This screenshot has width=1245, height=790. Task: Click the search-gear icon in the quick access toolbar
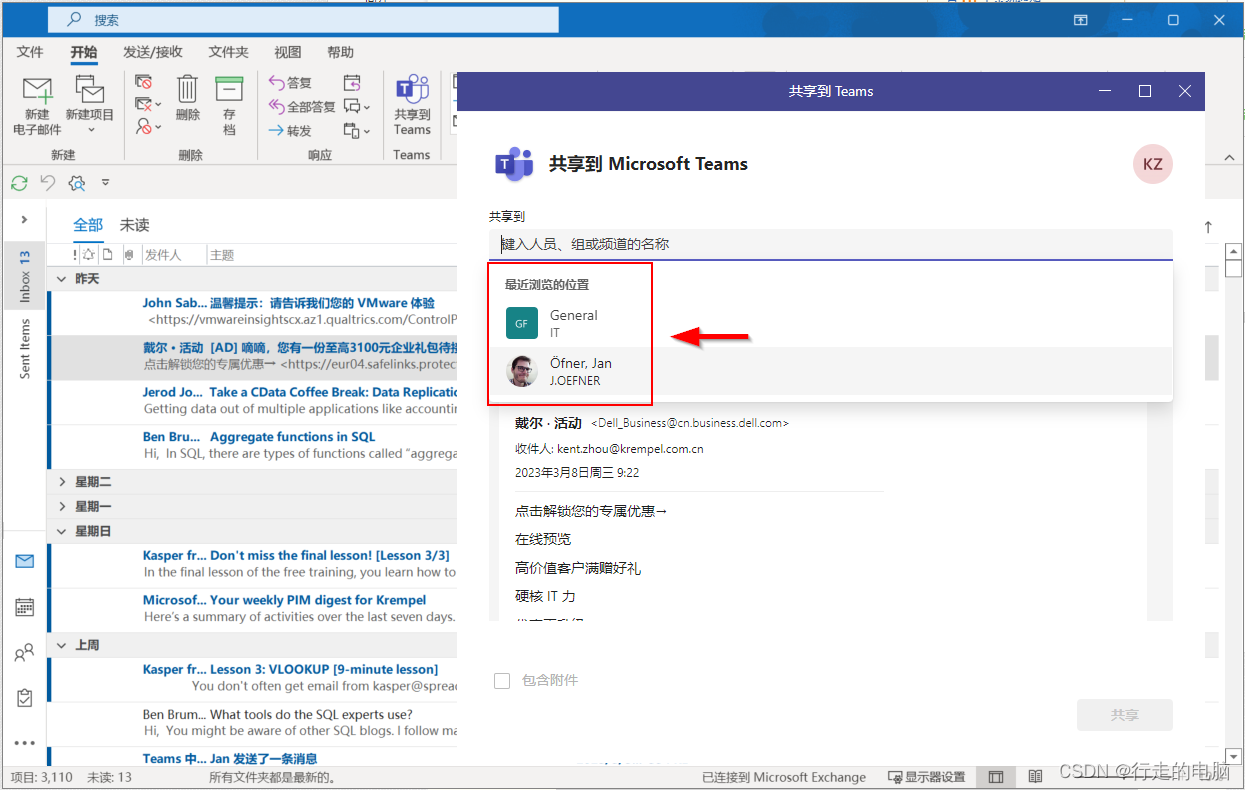pyautogui.click(x=77, y=183)
